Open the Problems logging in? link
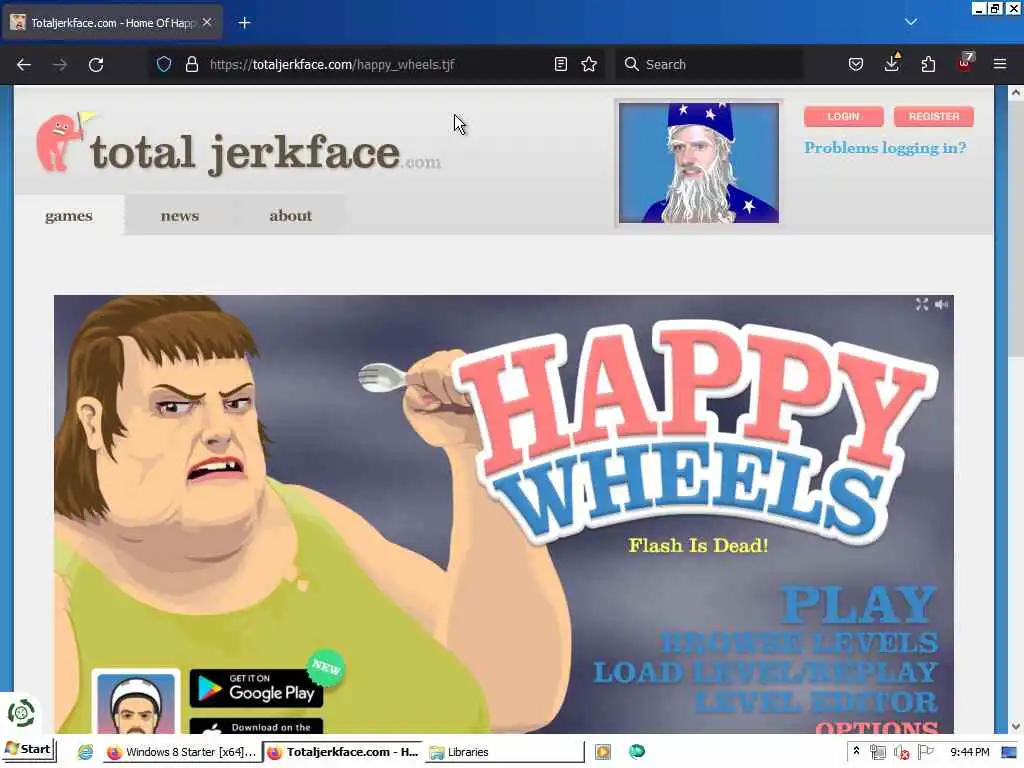Viewport: 1024px width, 768px height. tap(885, 148)
